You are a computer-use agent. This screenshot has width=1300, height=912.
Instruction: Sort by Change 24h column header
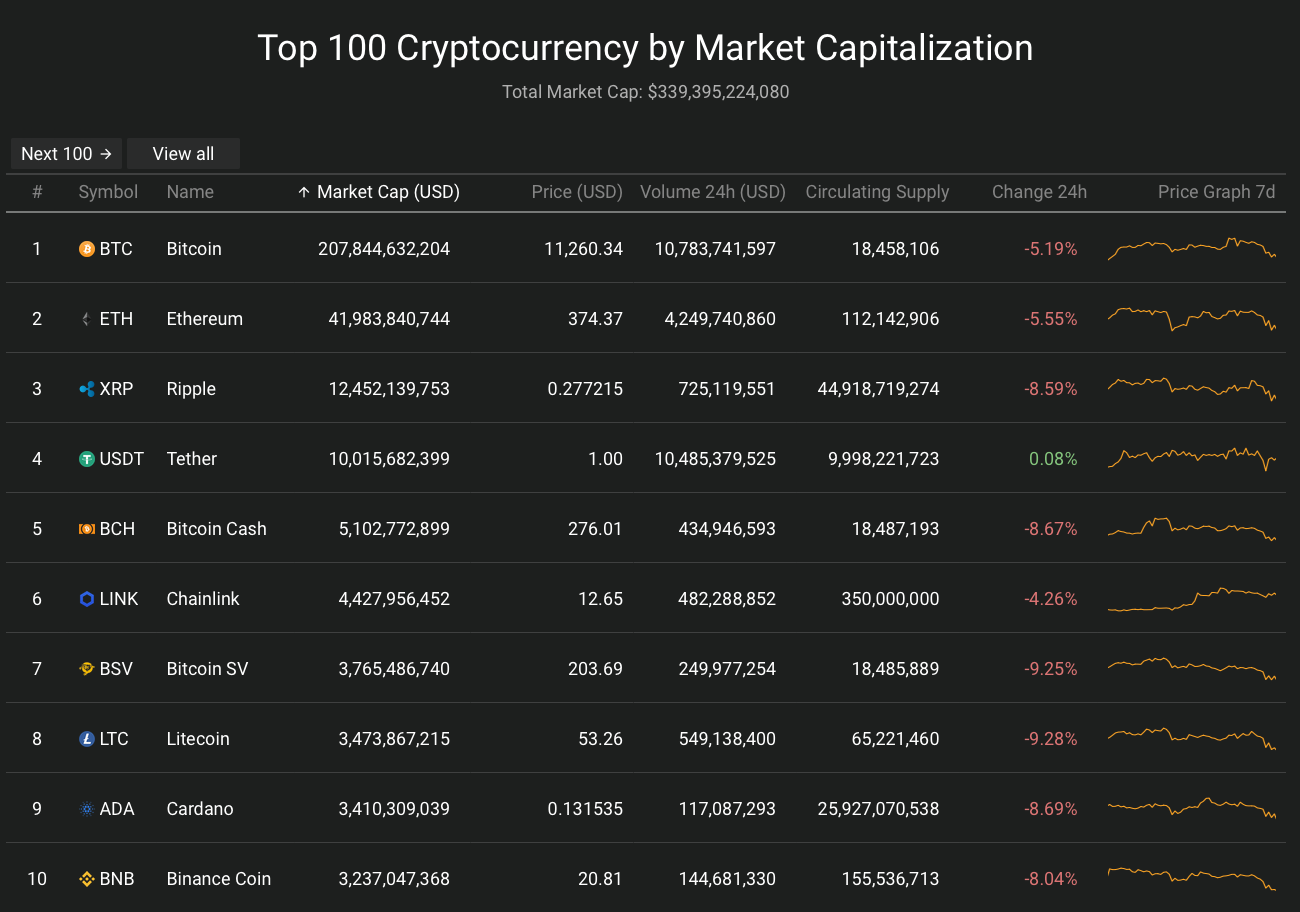(x=1039, y=192)
